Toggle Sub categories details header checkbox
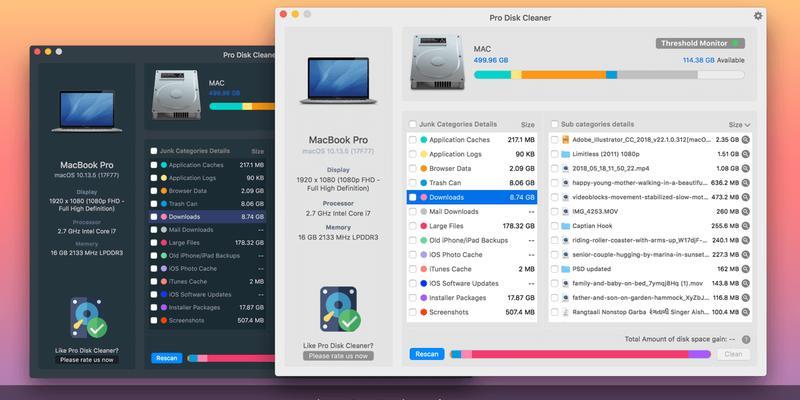Viewport: 800px width, 400px height. click(x=555, y=124)
